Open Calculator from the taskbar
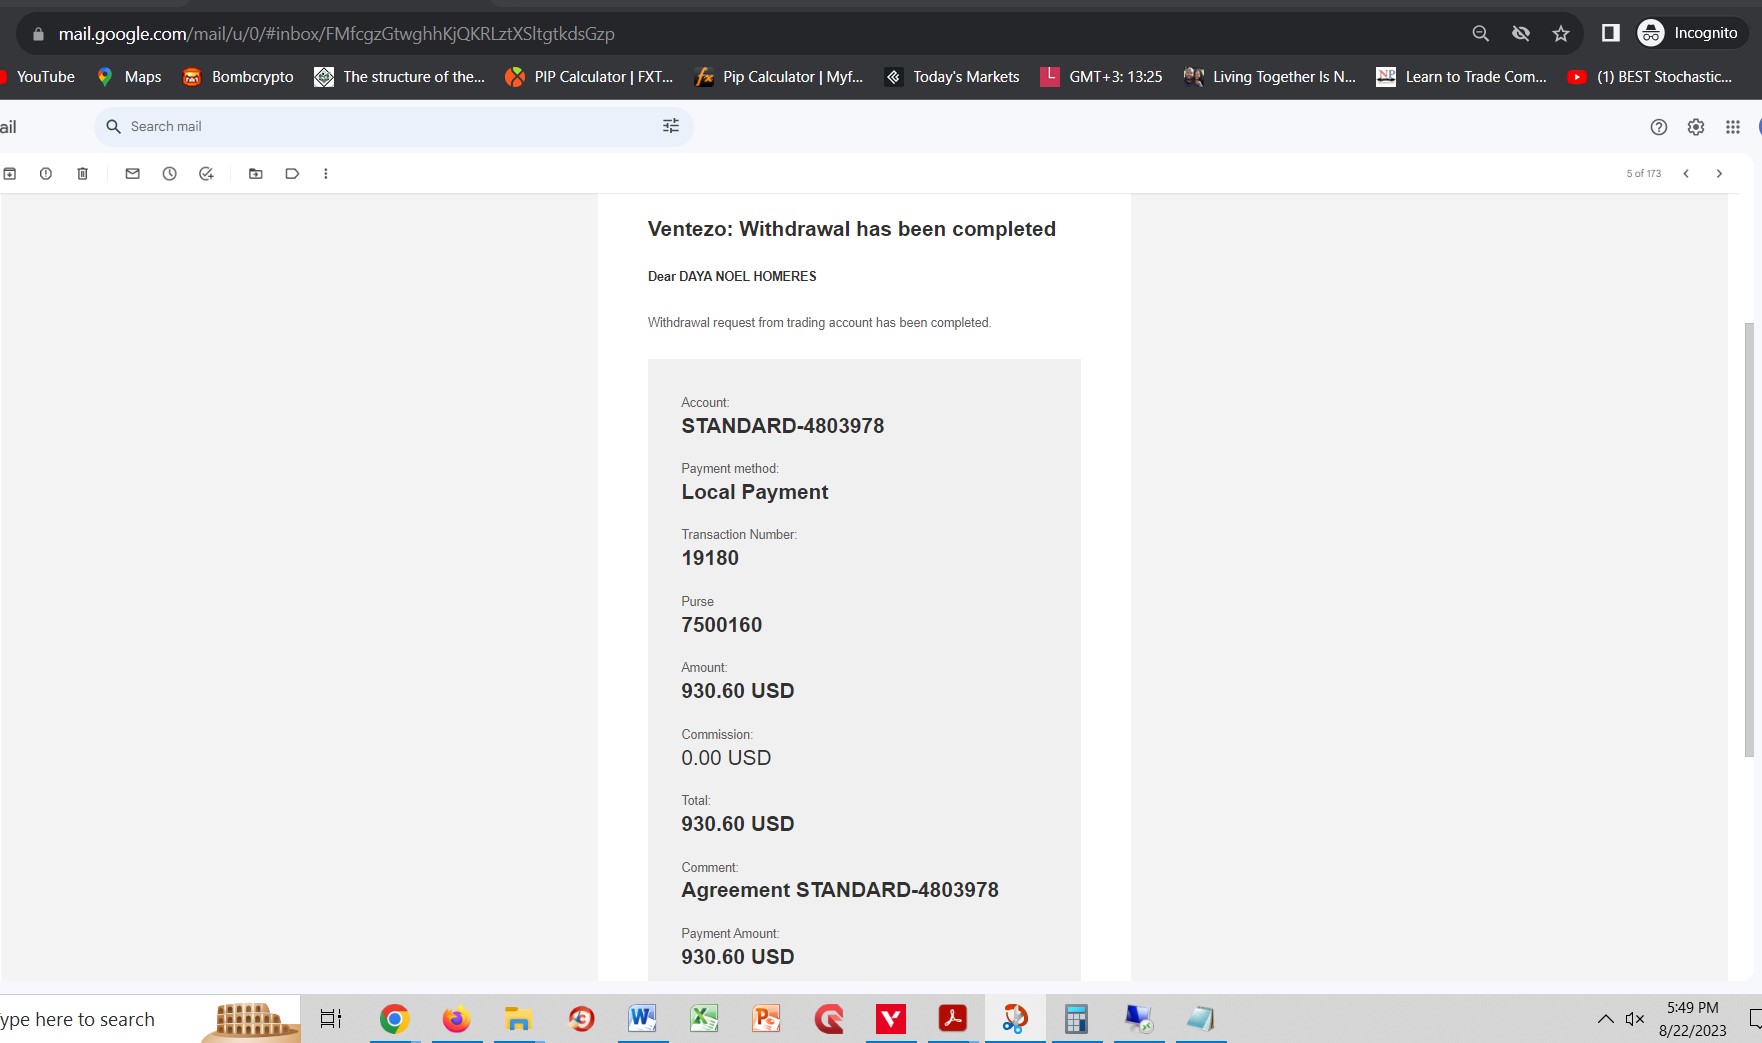This screenshot has height=1043, width=1762. [1076, 1019]
